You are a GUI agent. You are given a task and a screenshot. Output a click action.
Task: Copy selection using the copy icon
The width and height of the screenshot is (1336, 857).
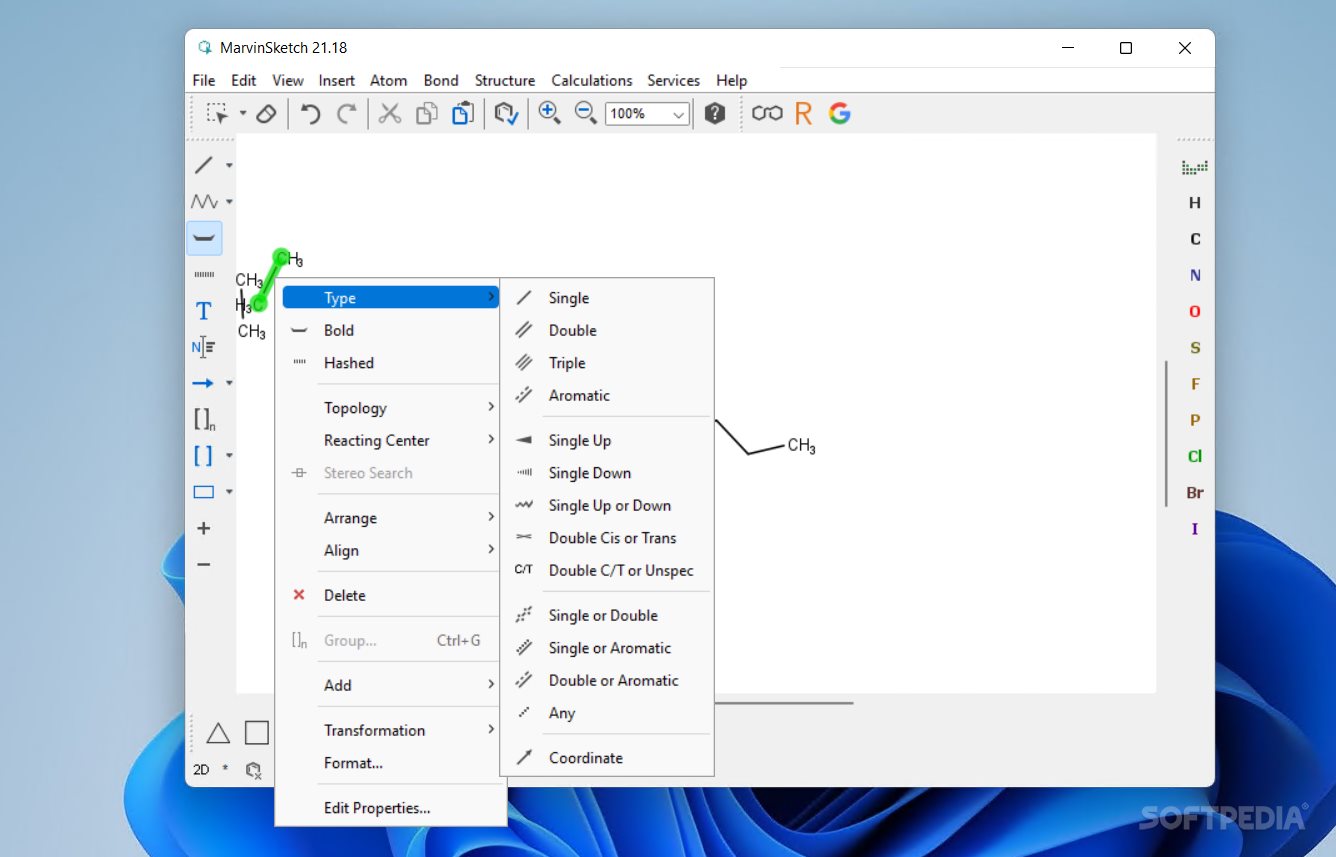[x=427, y=114]
